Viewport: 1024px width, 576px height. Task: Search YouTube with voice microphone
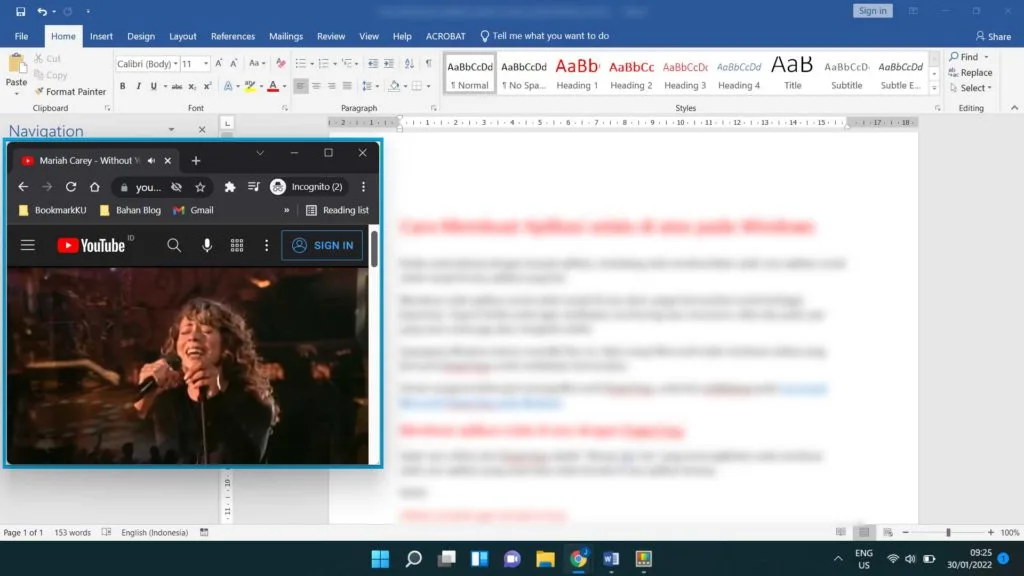[206, 246]
